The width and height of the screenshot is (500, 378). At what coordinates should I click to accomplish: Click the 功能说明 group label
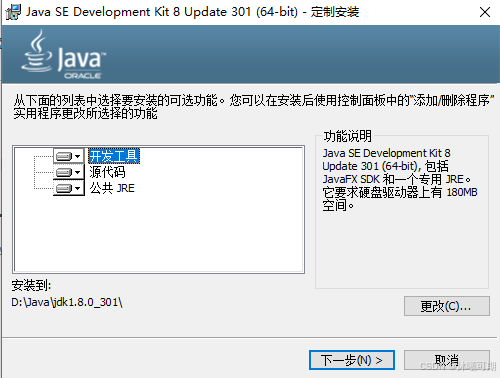pos(347,136)
